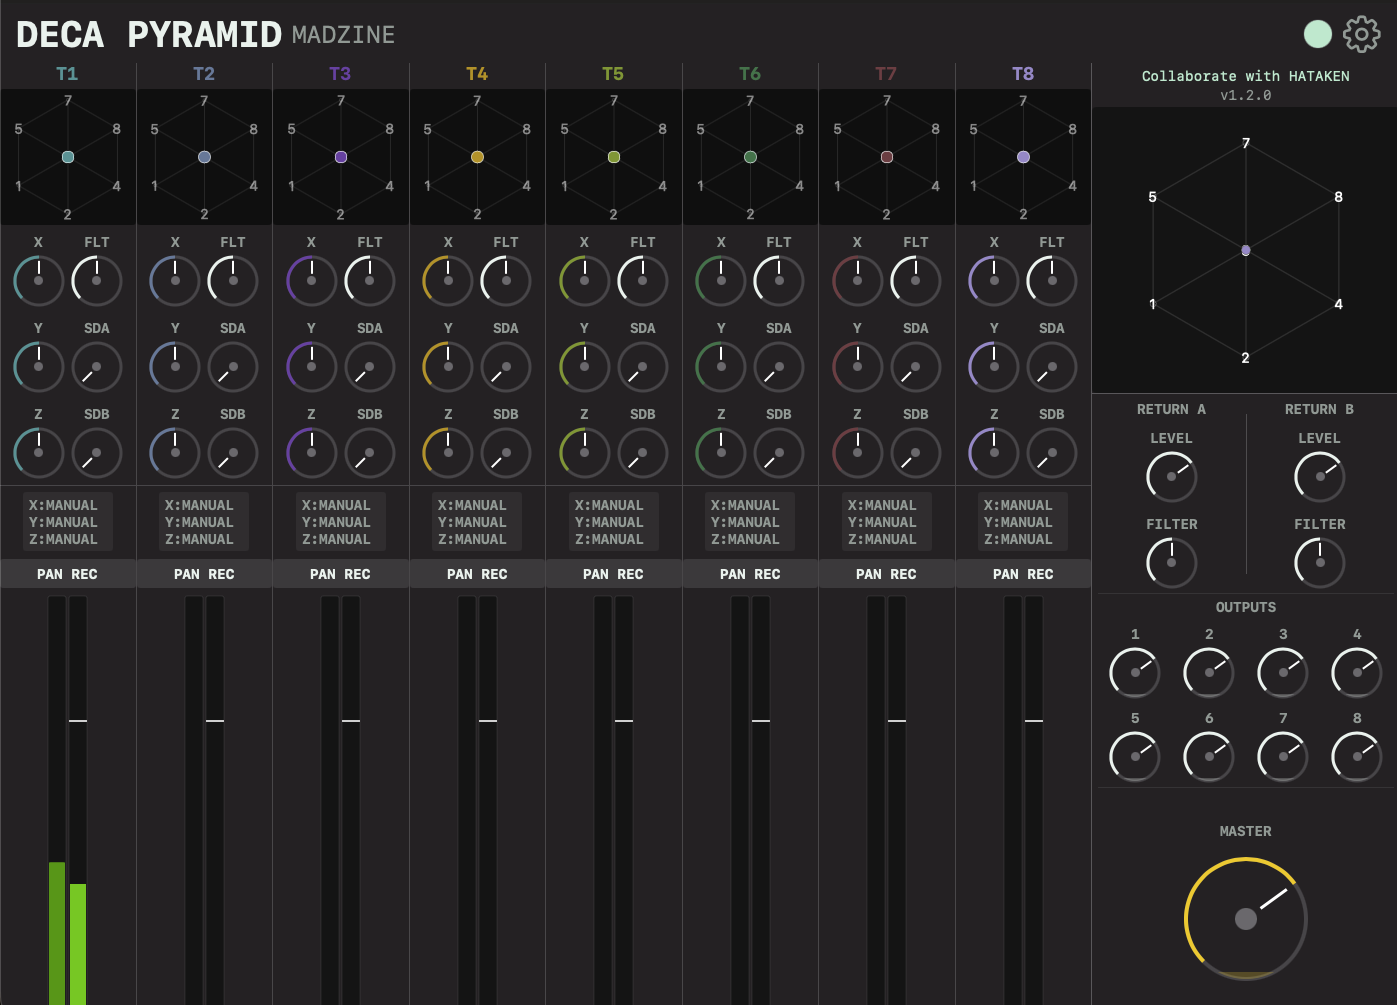Click the large MASTER volume knob
Screen dimensions: 1397x1005
[1245, 918]
